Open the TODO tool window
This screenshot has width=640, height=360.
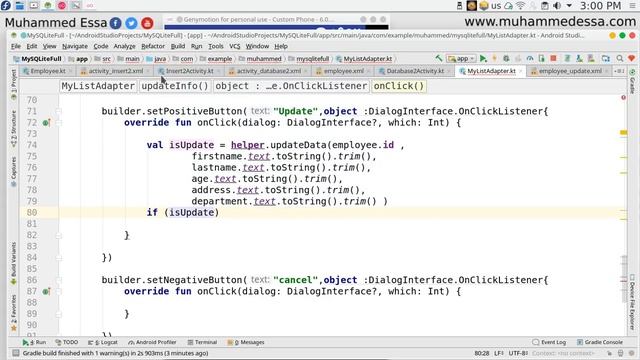pyautogui.click(x=67, y=342)
